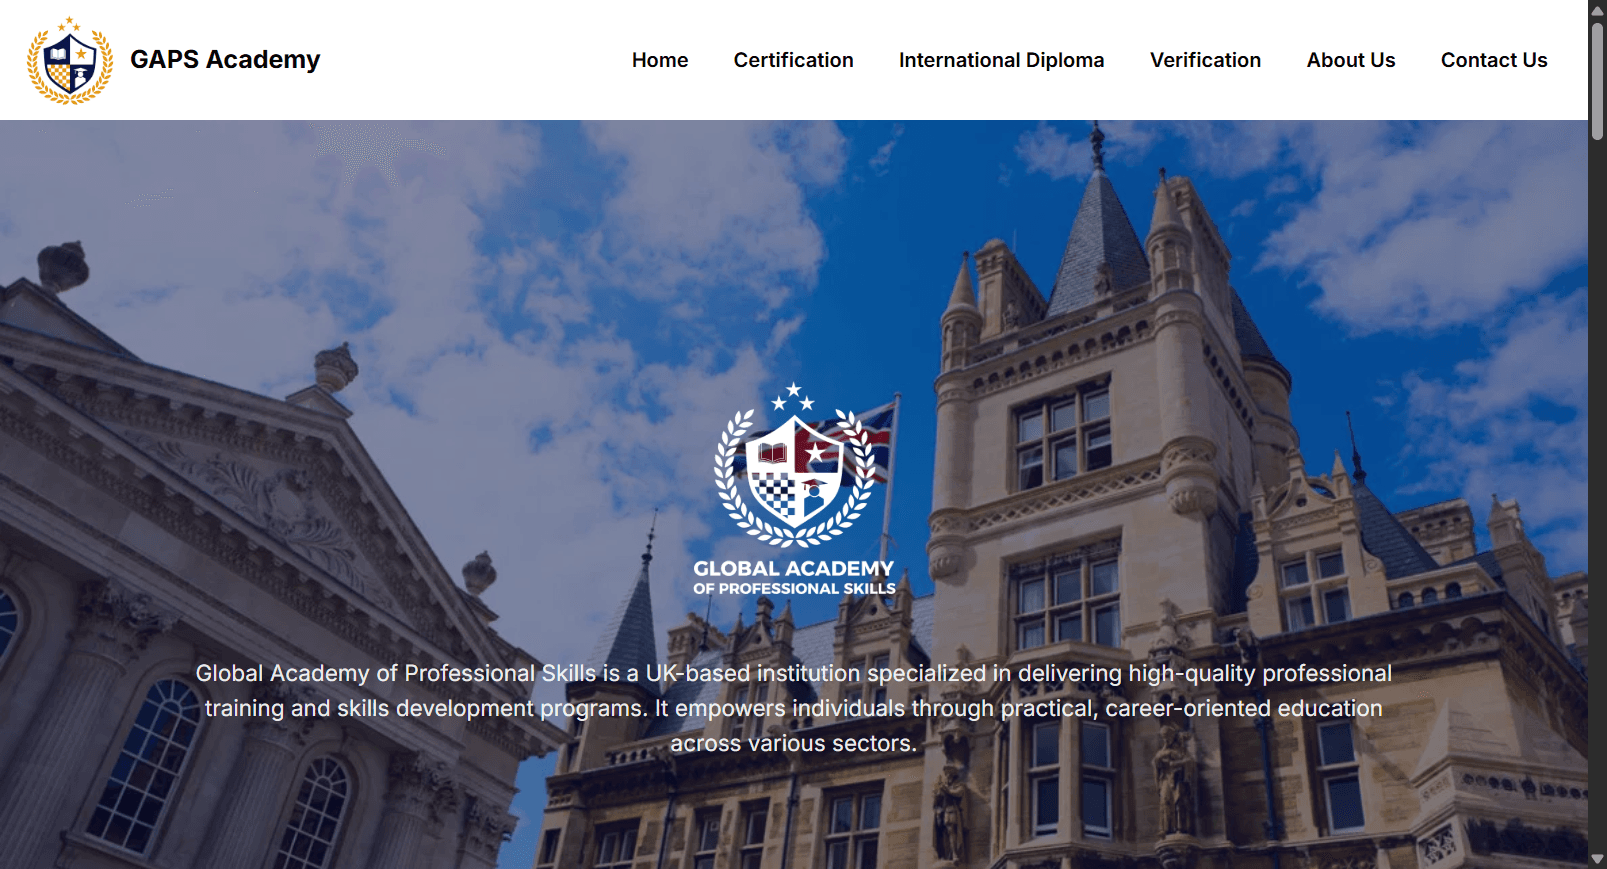Click the three stars above the hero shield
The image size is (1607, 869).
click(x=793, y=397)
